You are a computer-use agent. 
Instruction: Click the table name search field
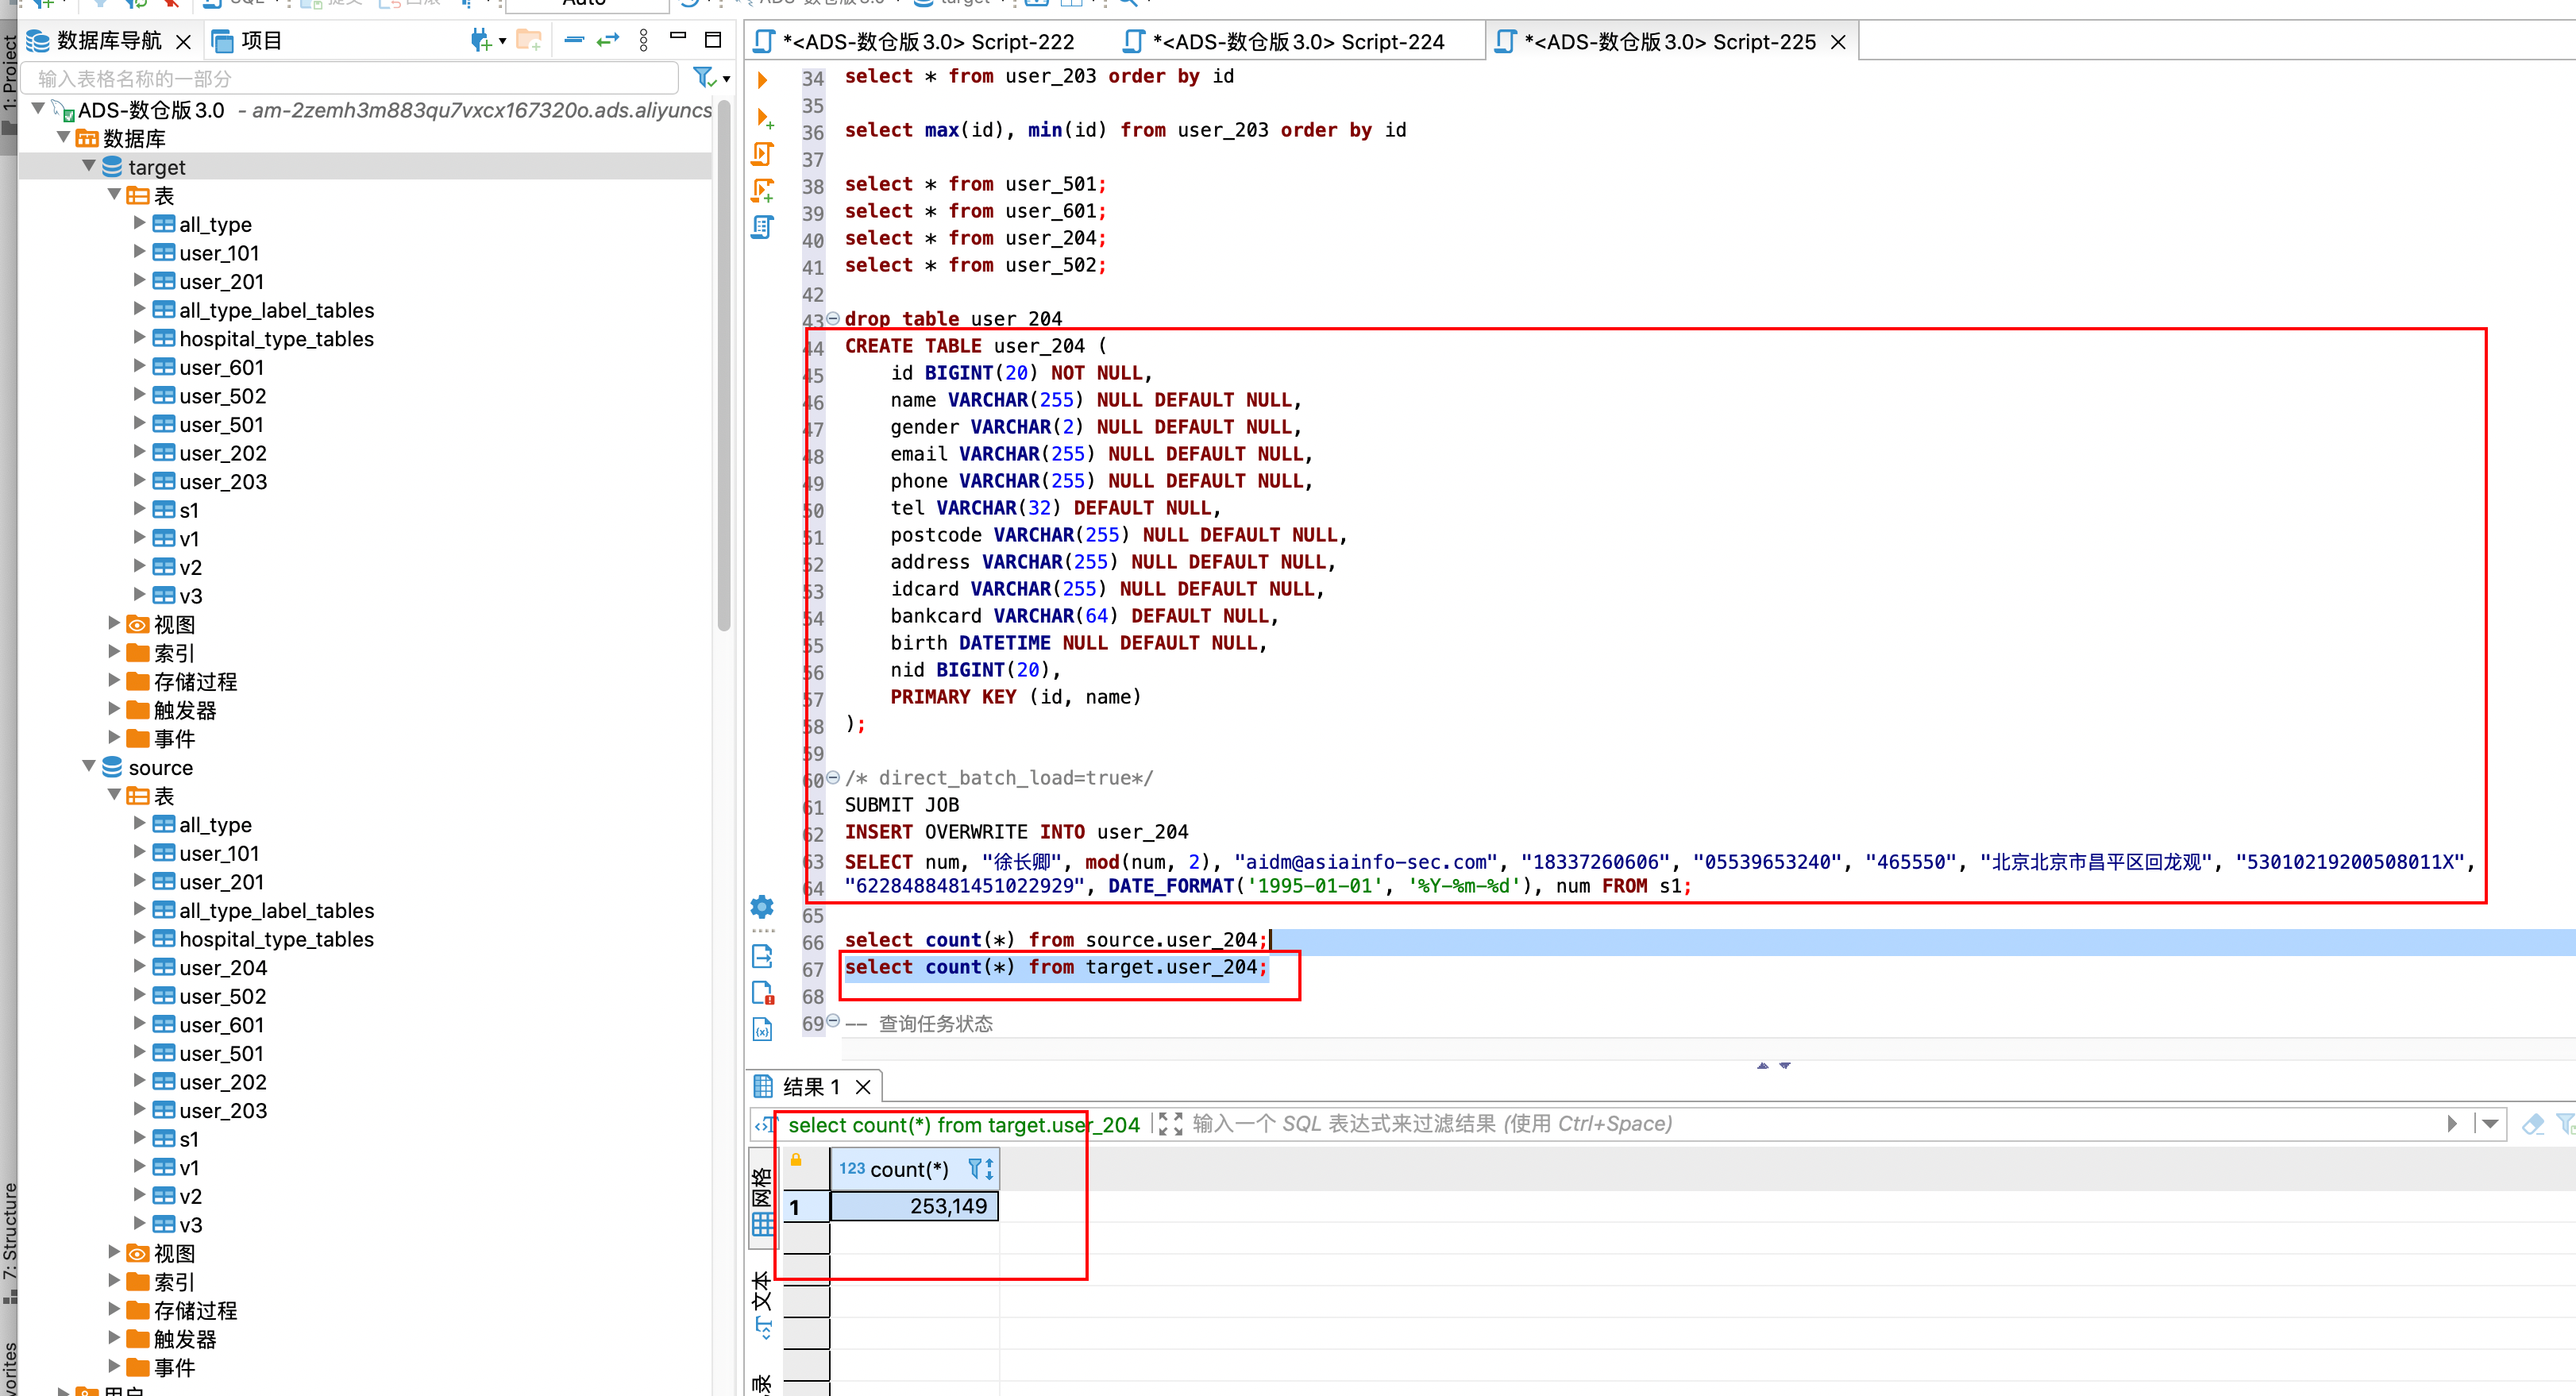(350, 78)
